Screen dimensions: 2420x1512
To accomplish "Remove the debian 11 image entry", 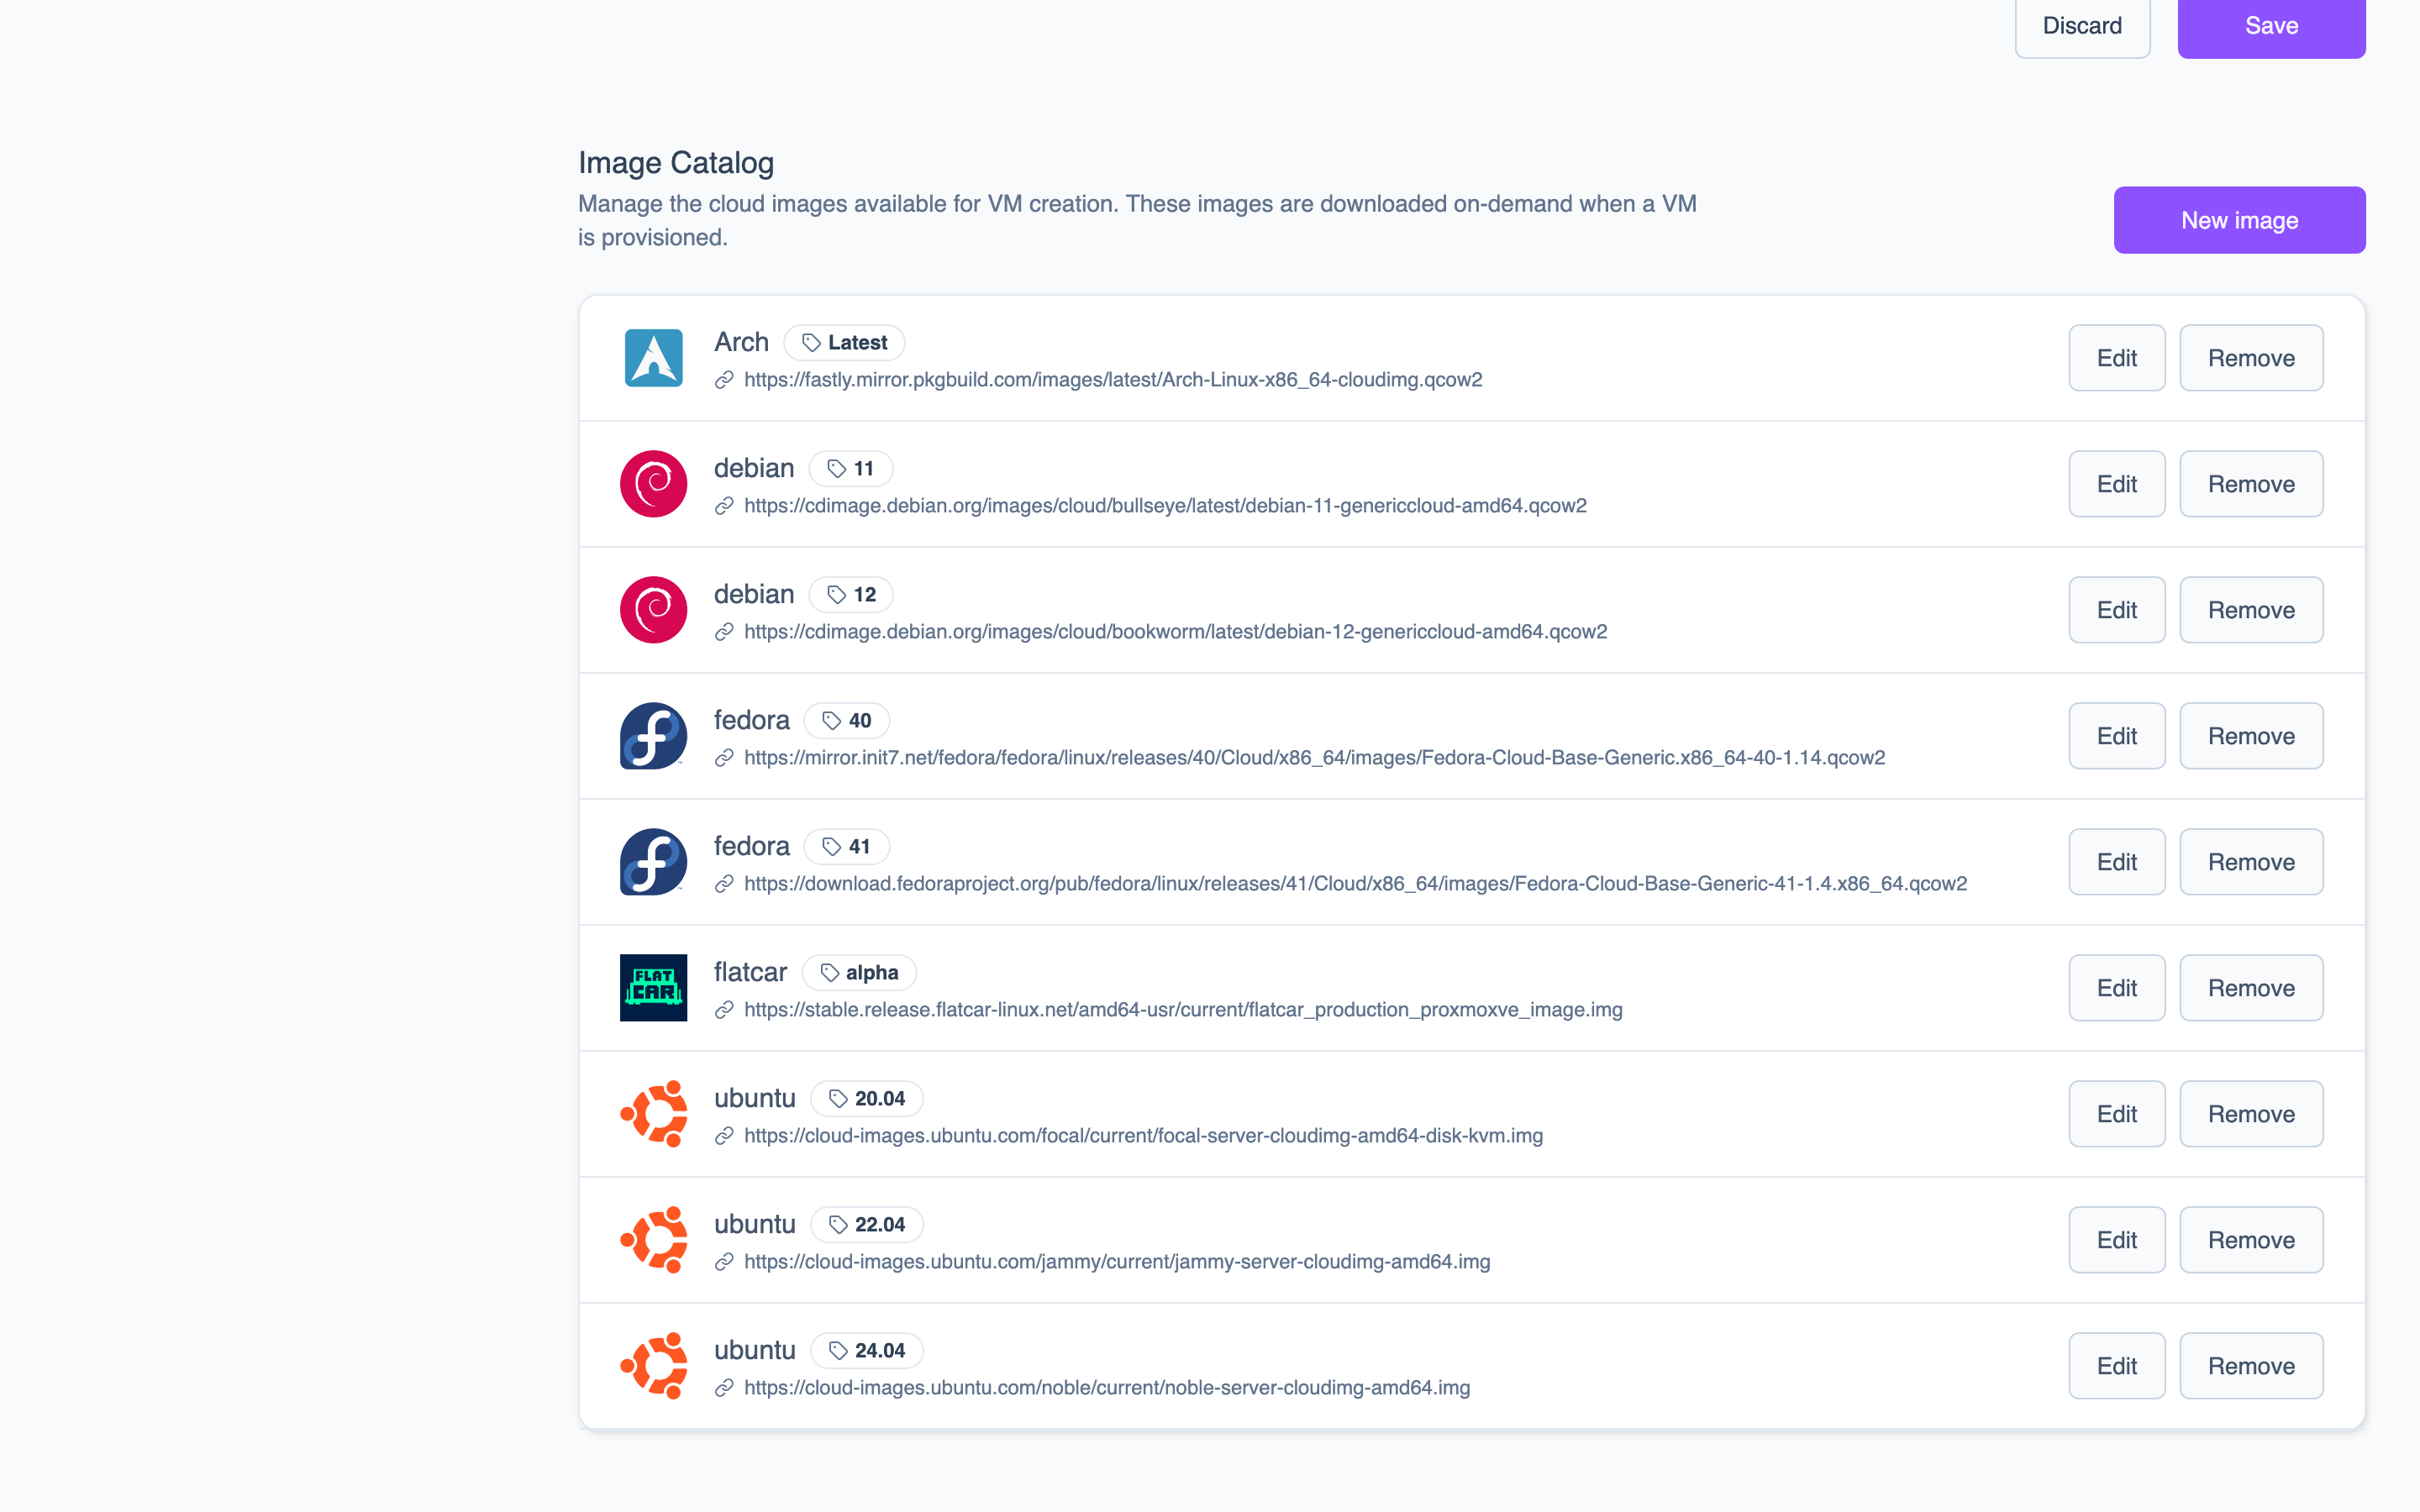I will point(2251,484).
